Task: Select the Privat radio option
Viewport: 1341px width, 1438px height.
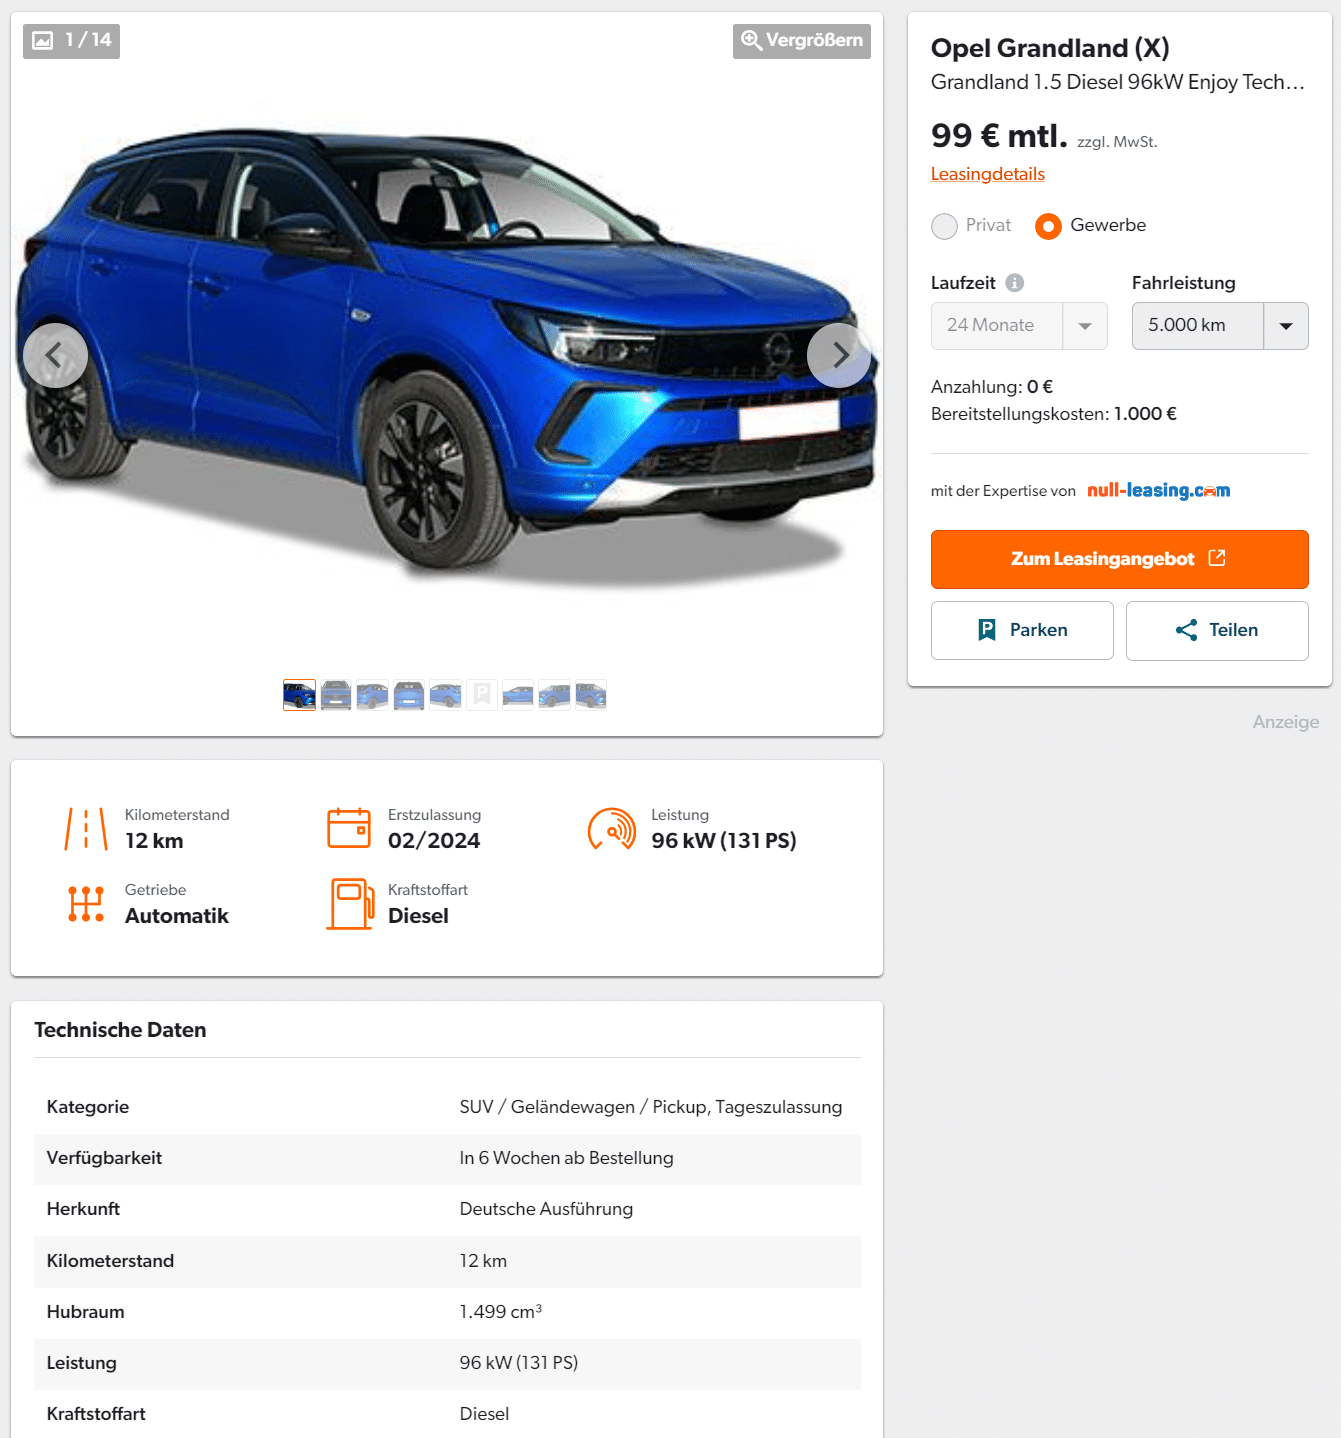Action: 944,226
